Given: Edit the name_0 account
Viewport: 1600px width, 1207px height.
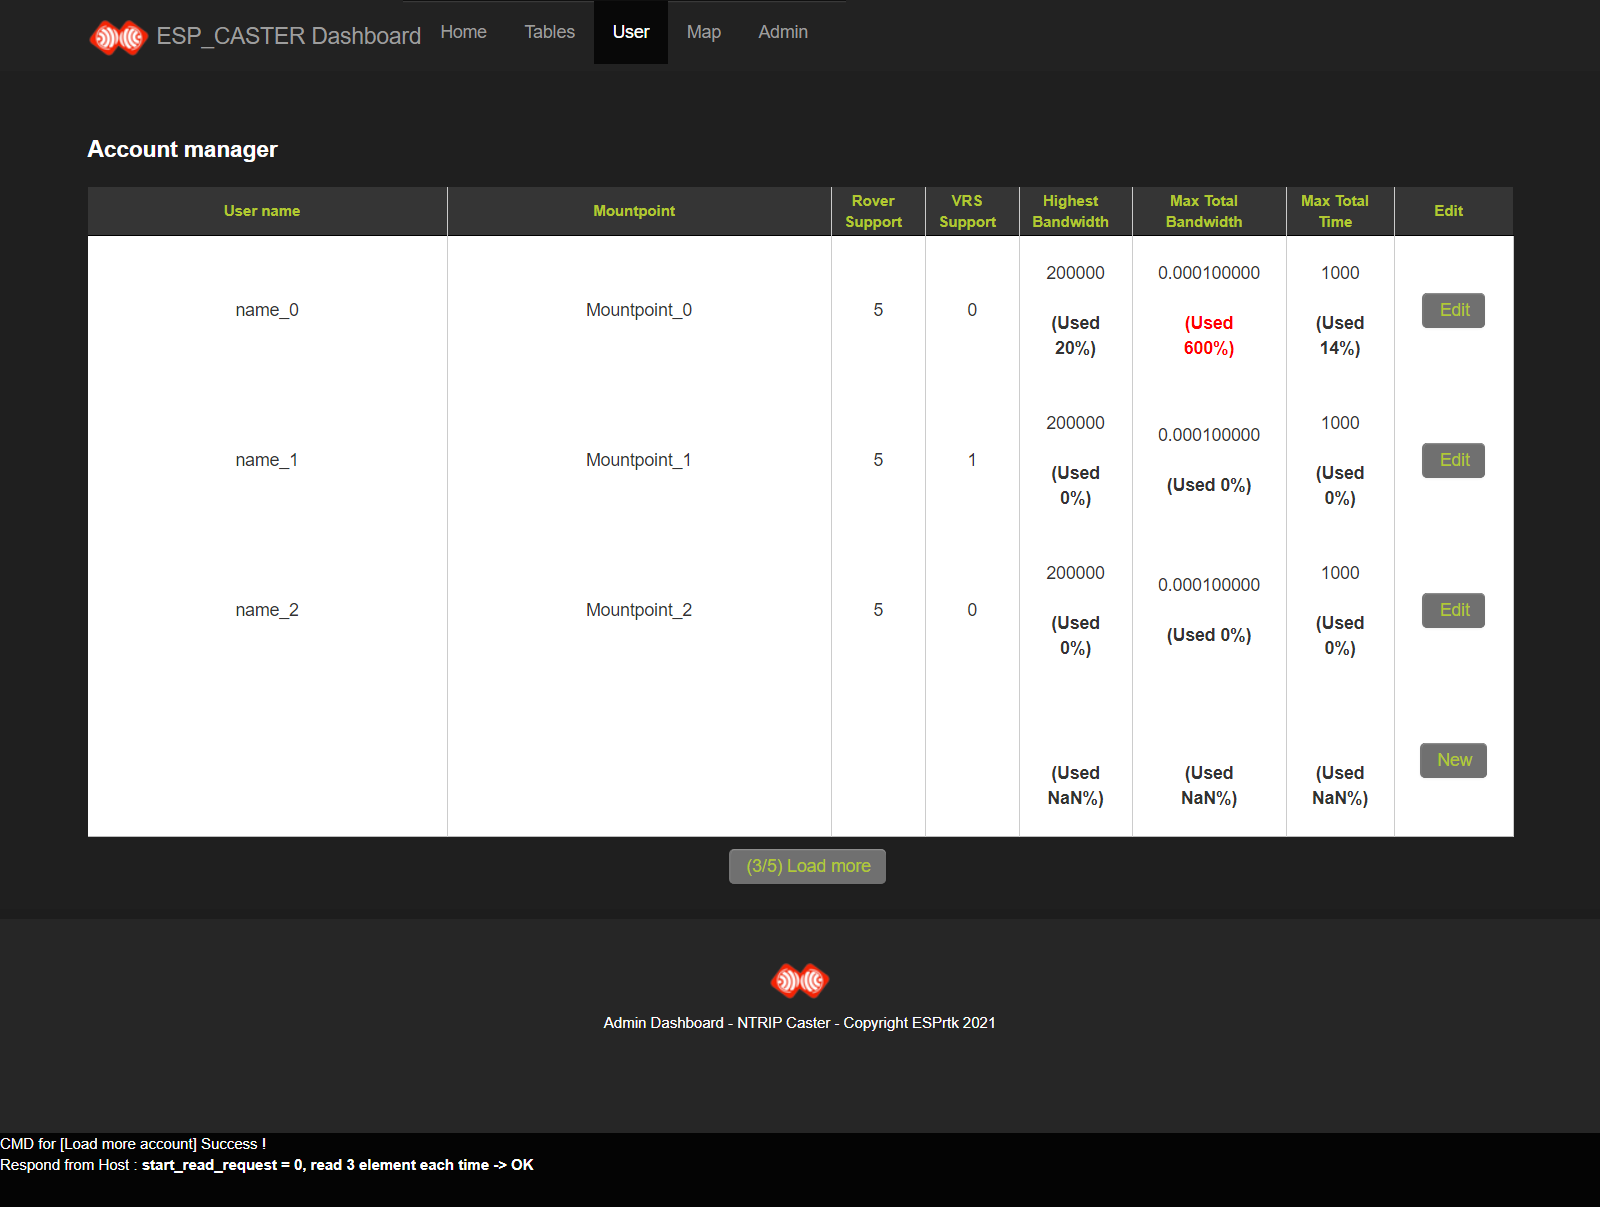Looking at the screenshot, I should pos(1453,310).
